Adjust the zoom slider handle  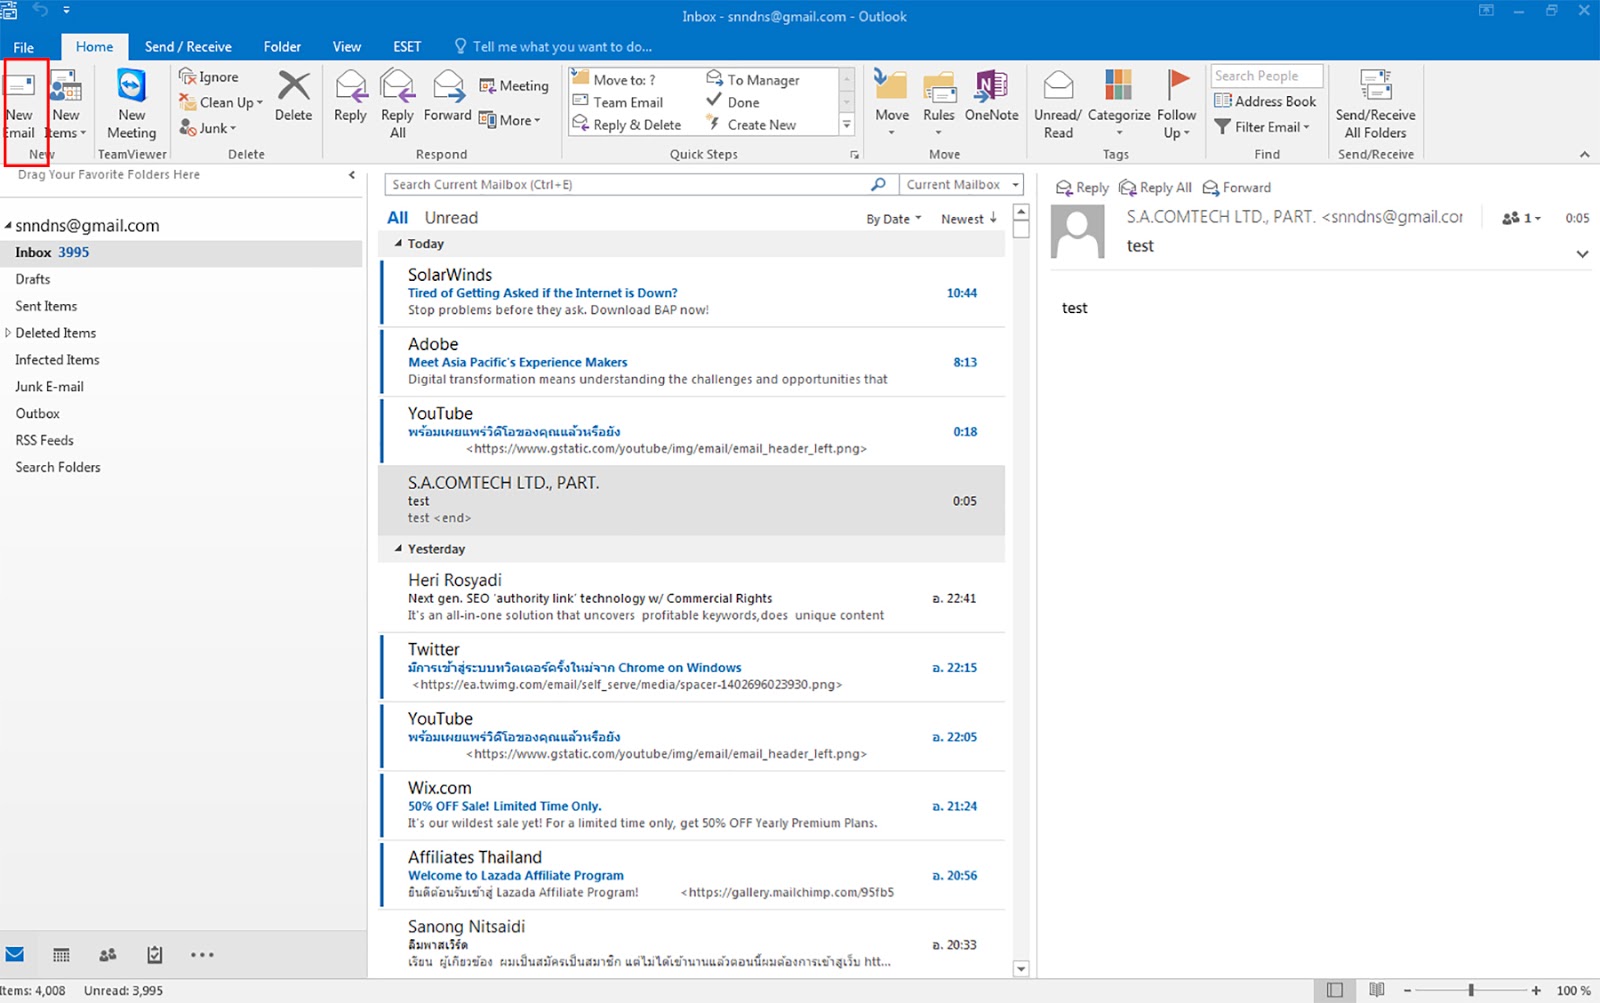click(x=1471, y=990)
